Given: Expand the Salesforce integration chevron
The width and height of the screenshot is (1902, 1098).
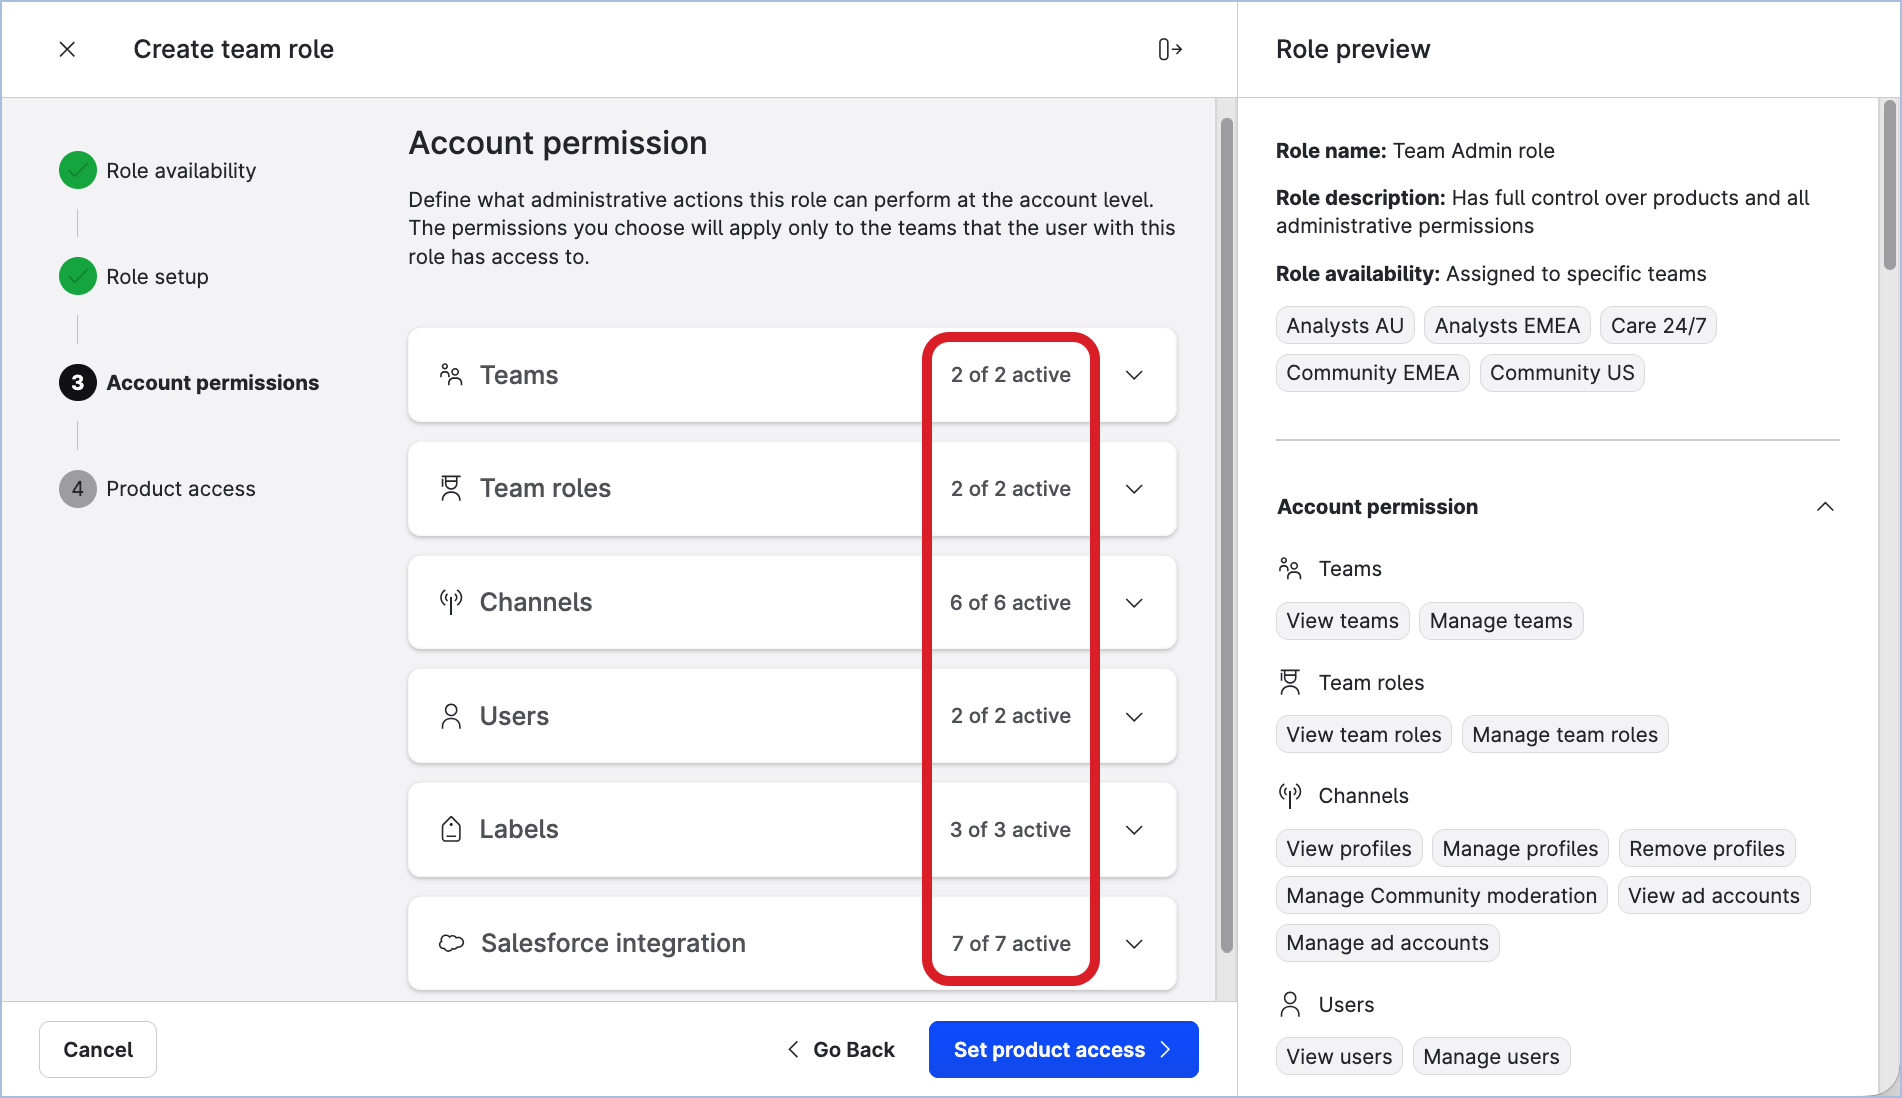Looking at the screenshot, I should [1134, 943].
